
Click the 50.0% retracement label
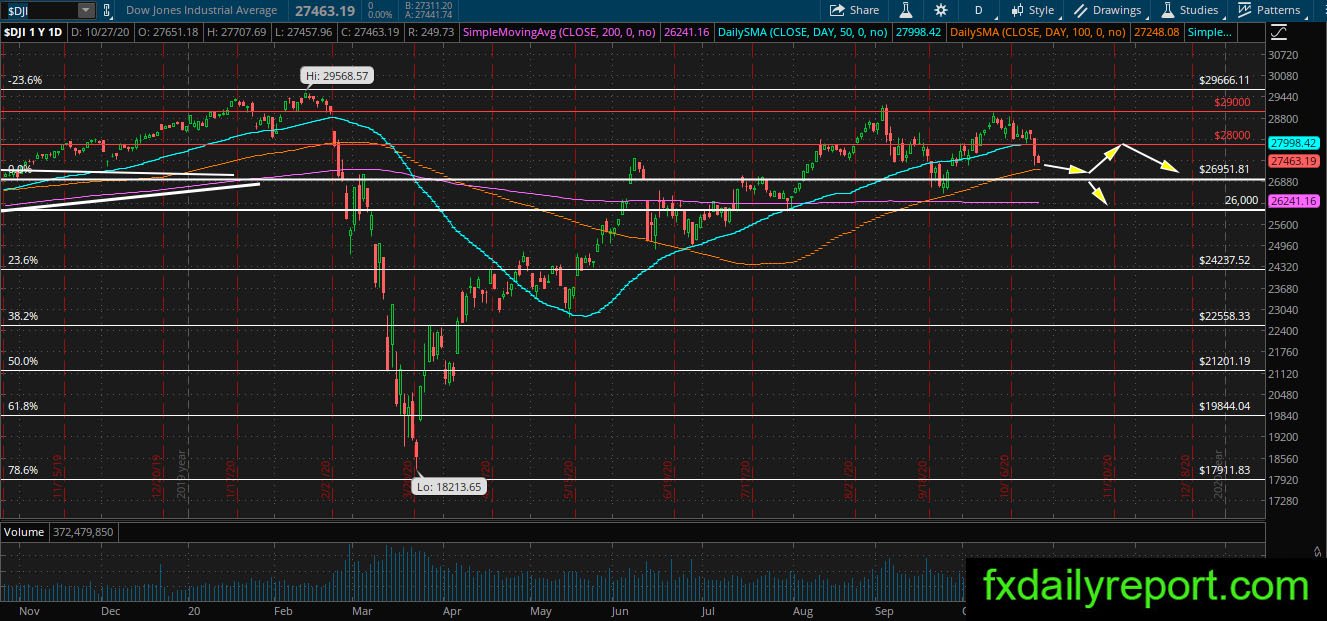[x=23, y=361]
